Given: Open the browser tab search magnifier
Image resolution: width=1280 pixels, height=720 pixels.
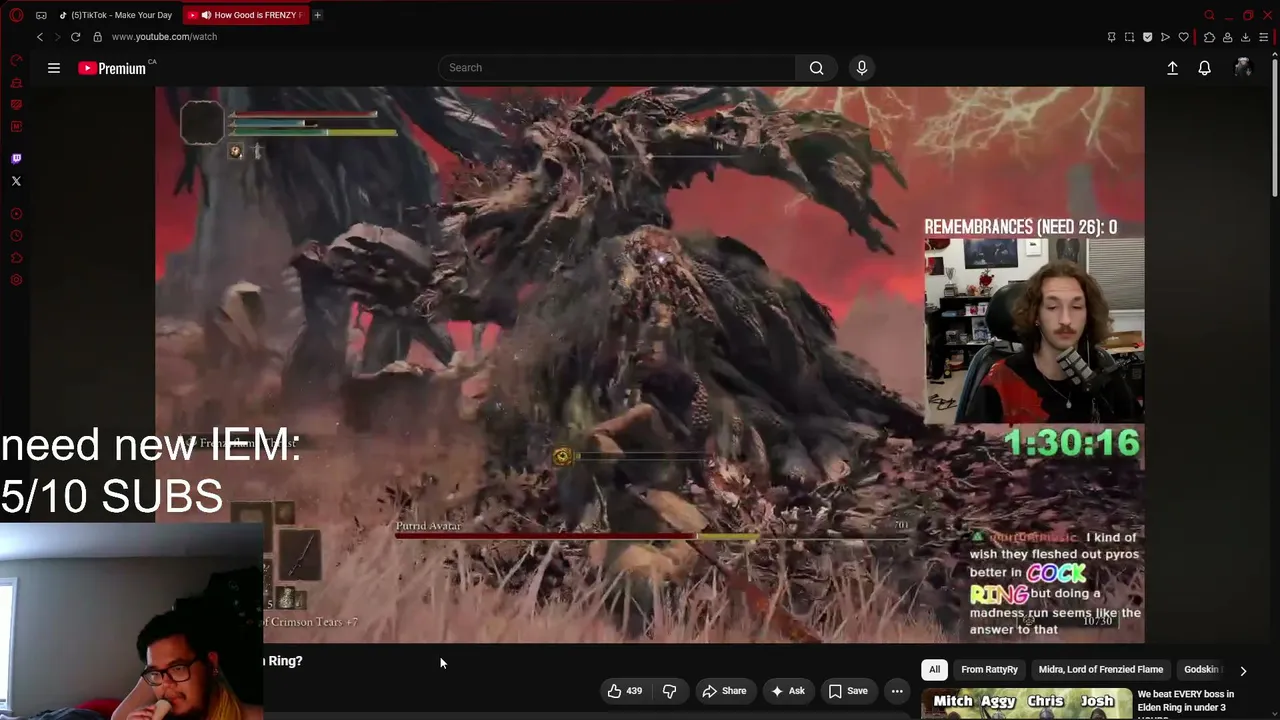Looking at the screenshot, I should point(1209,15).
